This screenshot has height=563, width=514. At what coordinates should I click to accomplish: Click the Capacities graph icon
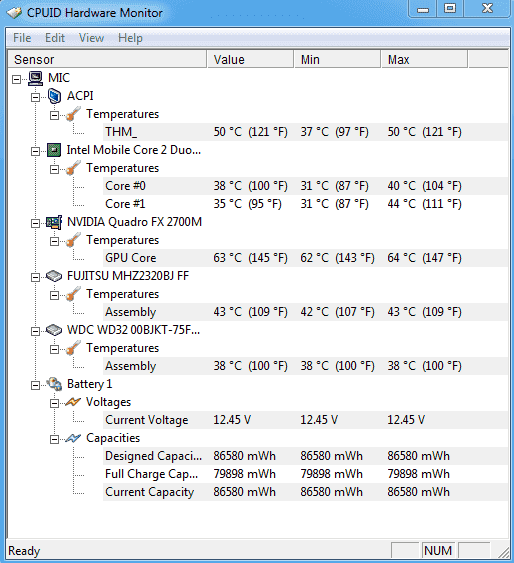pyautogui.click(x=73, y=438)
